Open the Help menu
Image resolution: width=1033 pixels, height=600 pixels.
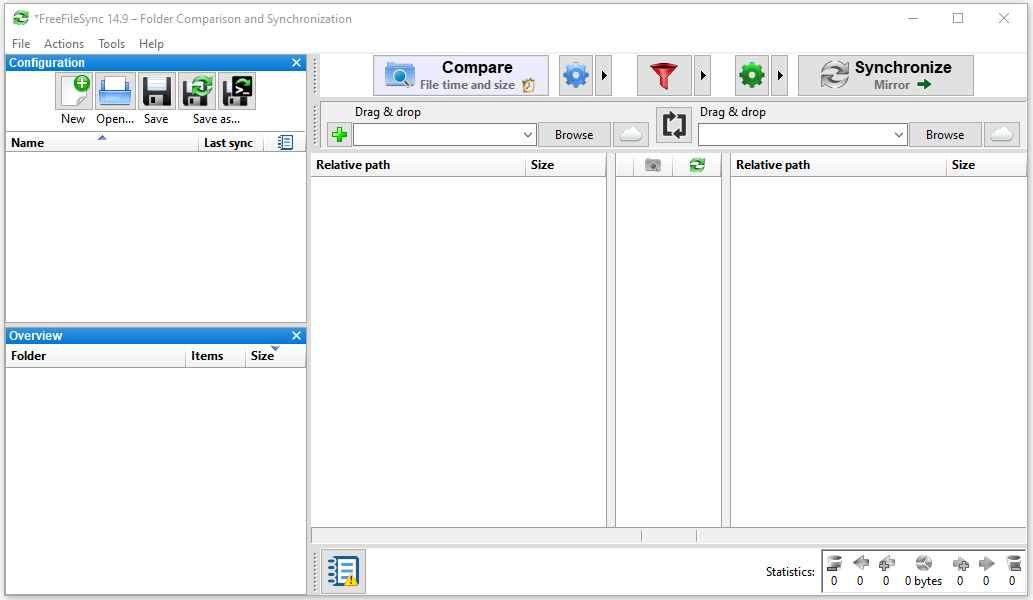click(x=151, y=43)
